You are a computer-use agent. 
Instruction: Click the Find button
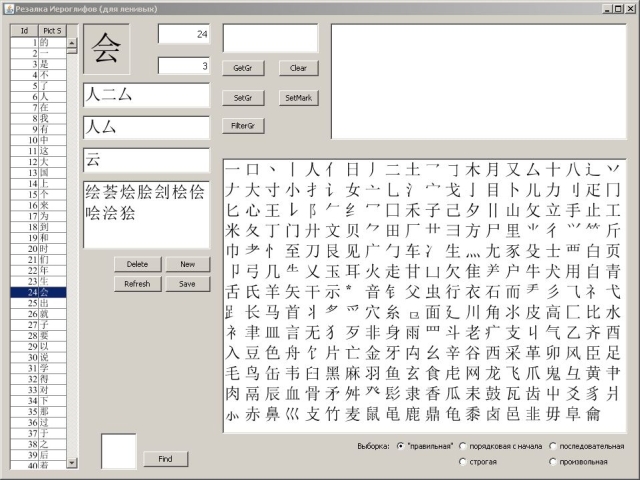coord(165,459)
